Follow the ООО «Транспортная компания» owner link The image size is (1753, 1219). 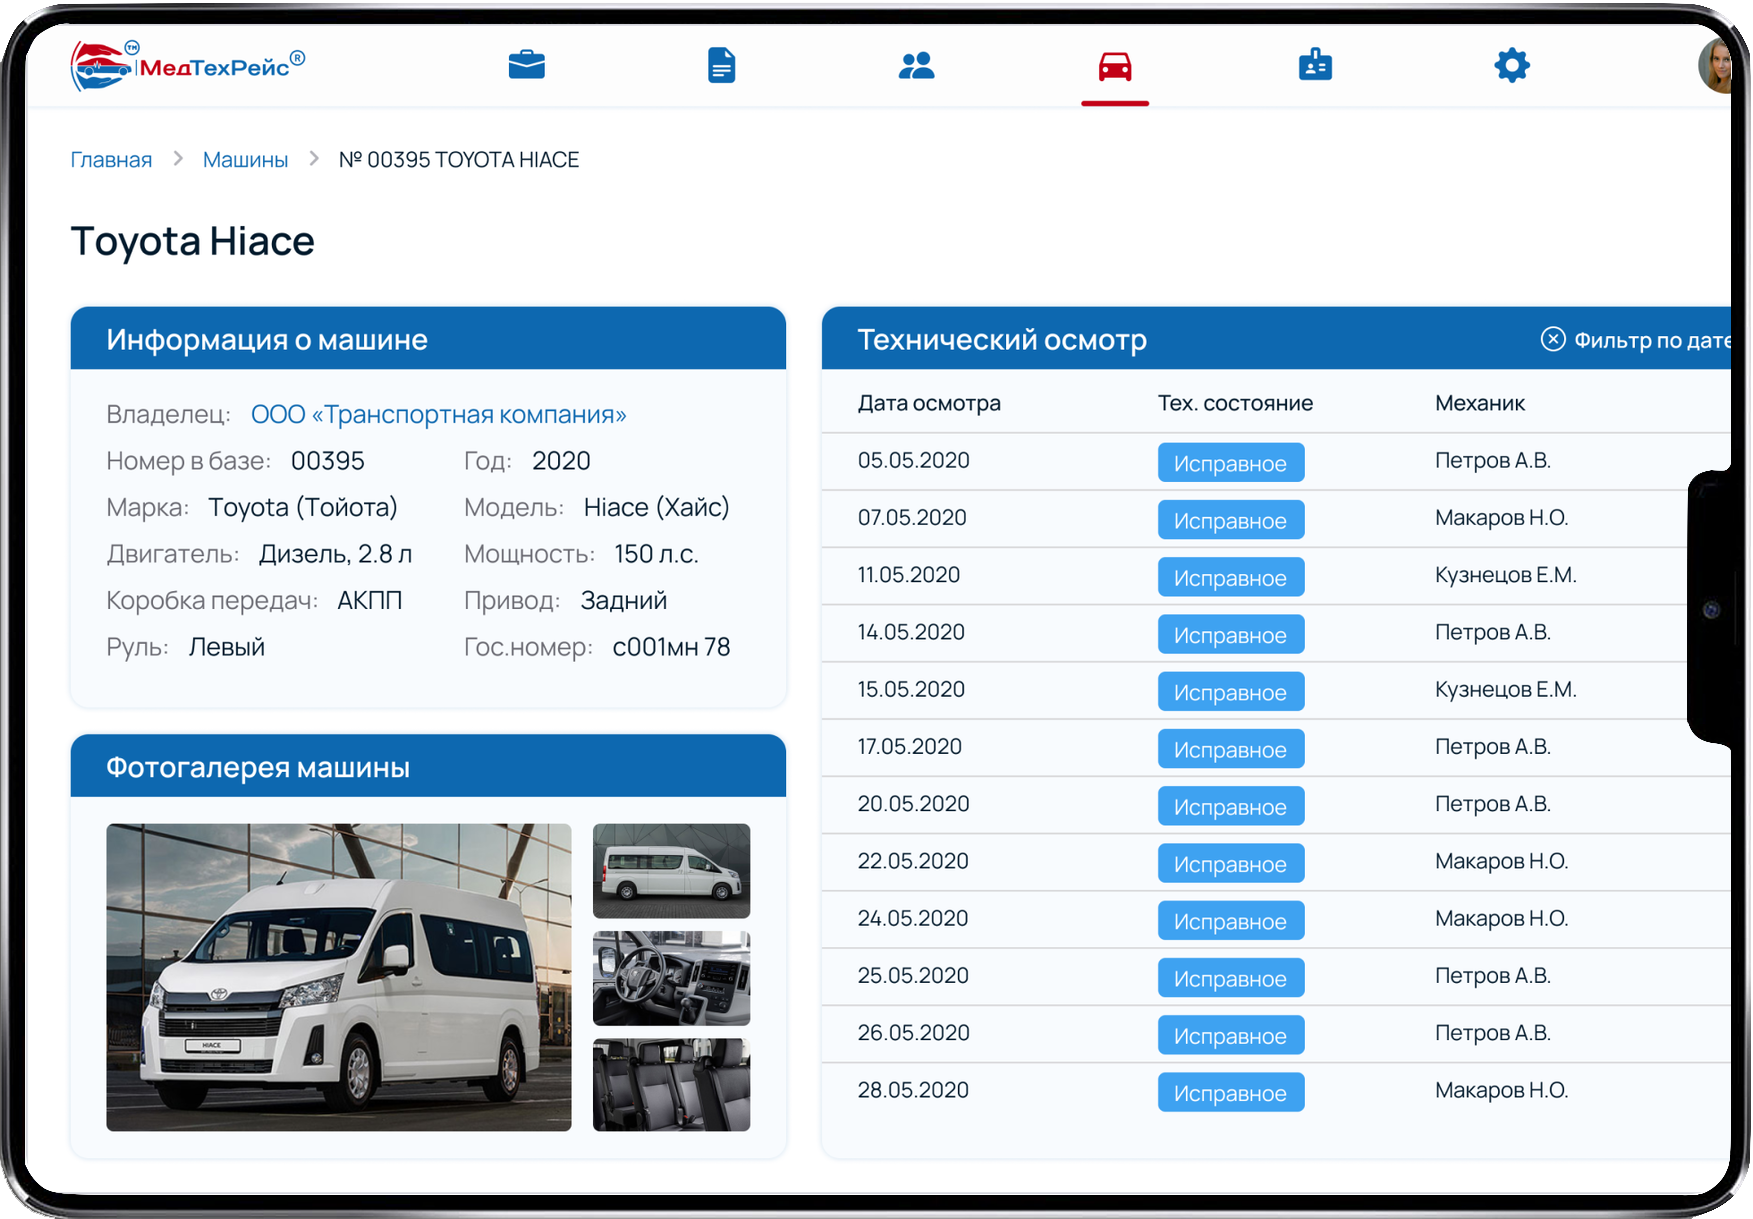click(438, 413)
